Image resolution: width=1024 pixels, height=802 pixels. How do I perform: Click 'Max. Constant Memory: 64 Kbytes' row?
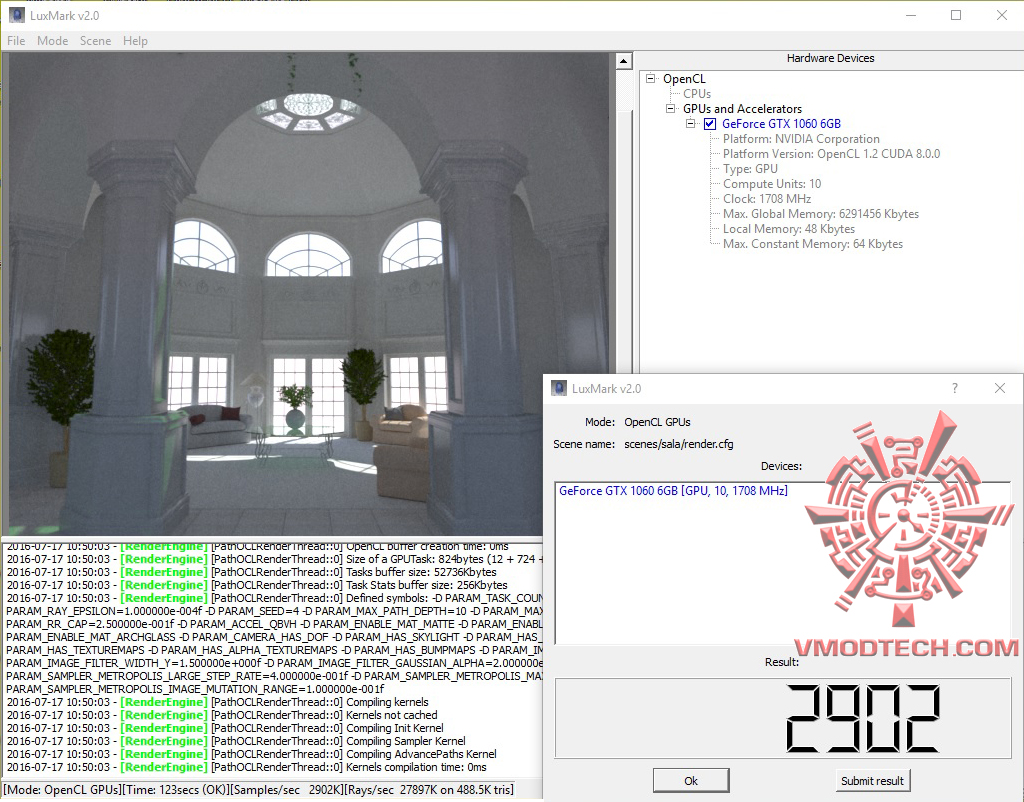(812, 244)
